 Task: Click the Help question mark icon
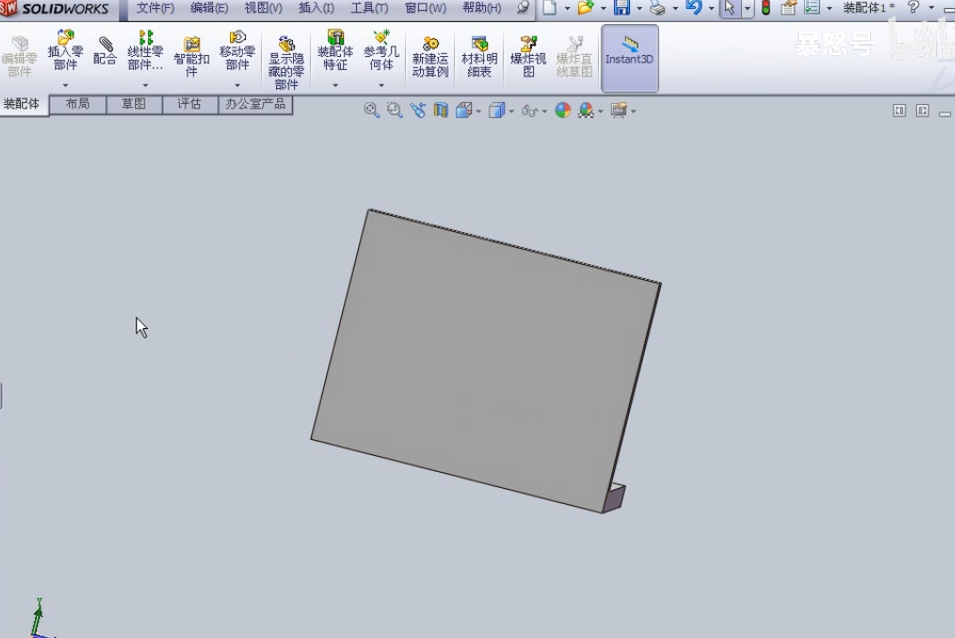coord(913,7)
